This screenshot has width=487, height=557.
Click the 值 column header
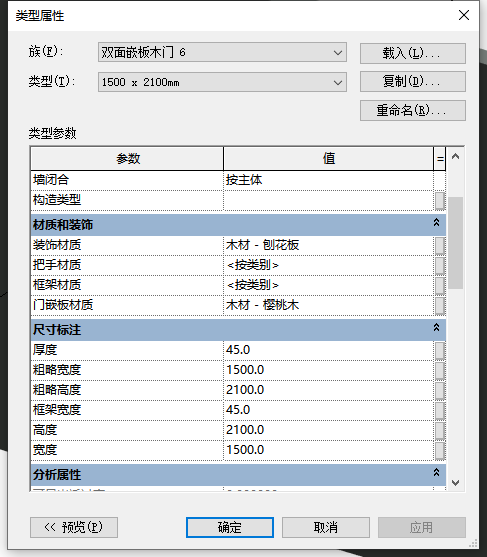tap(329, 158)
